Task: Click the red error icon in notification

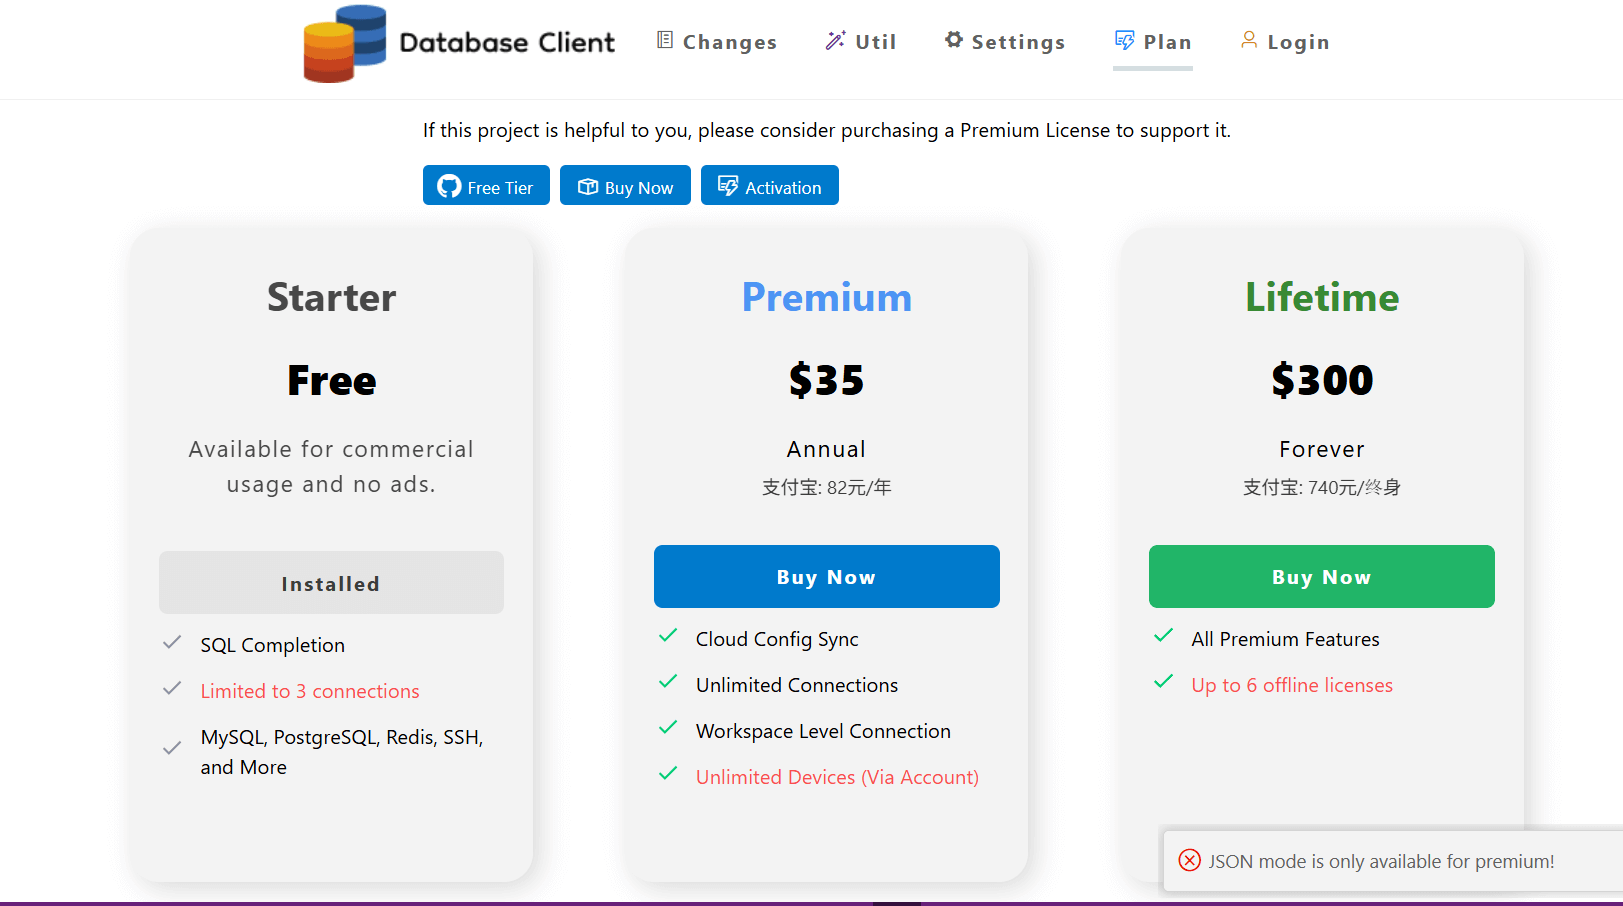Action: point(1189,860)
